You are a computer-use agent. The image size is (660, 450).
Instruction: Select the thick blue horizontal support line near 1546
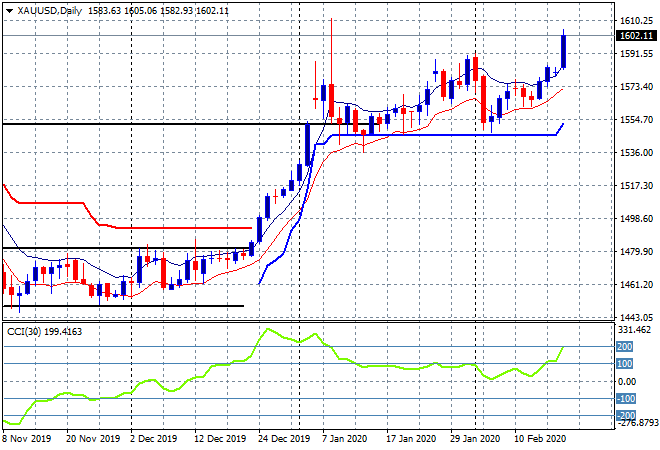point(444,135)
